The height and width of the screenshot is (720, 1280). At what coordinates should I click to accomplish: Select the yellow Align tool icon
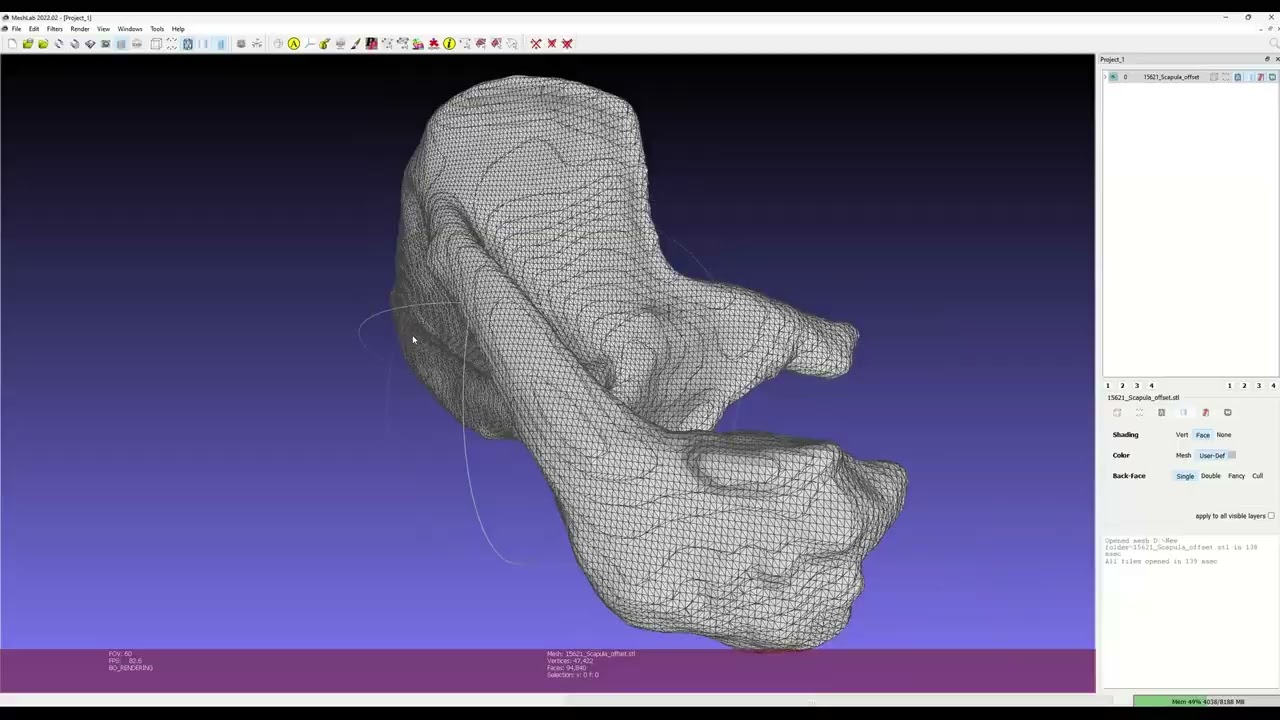coord(294,43)
